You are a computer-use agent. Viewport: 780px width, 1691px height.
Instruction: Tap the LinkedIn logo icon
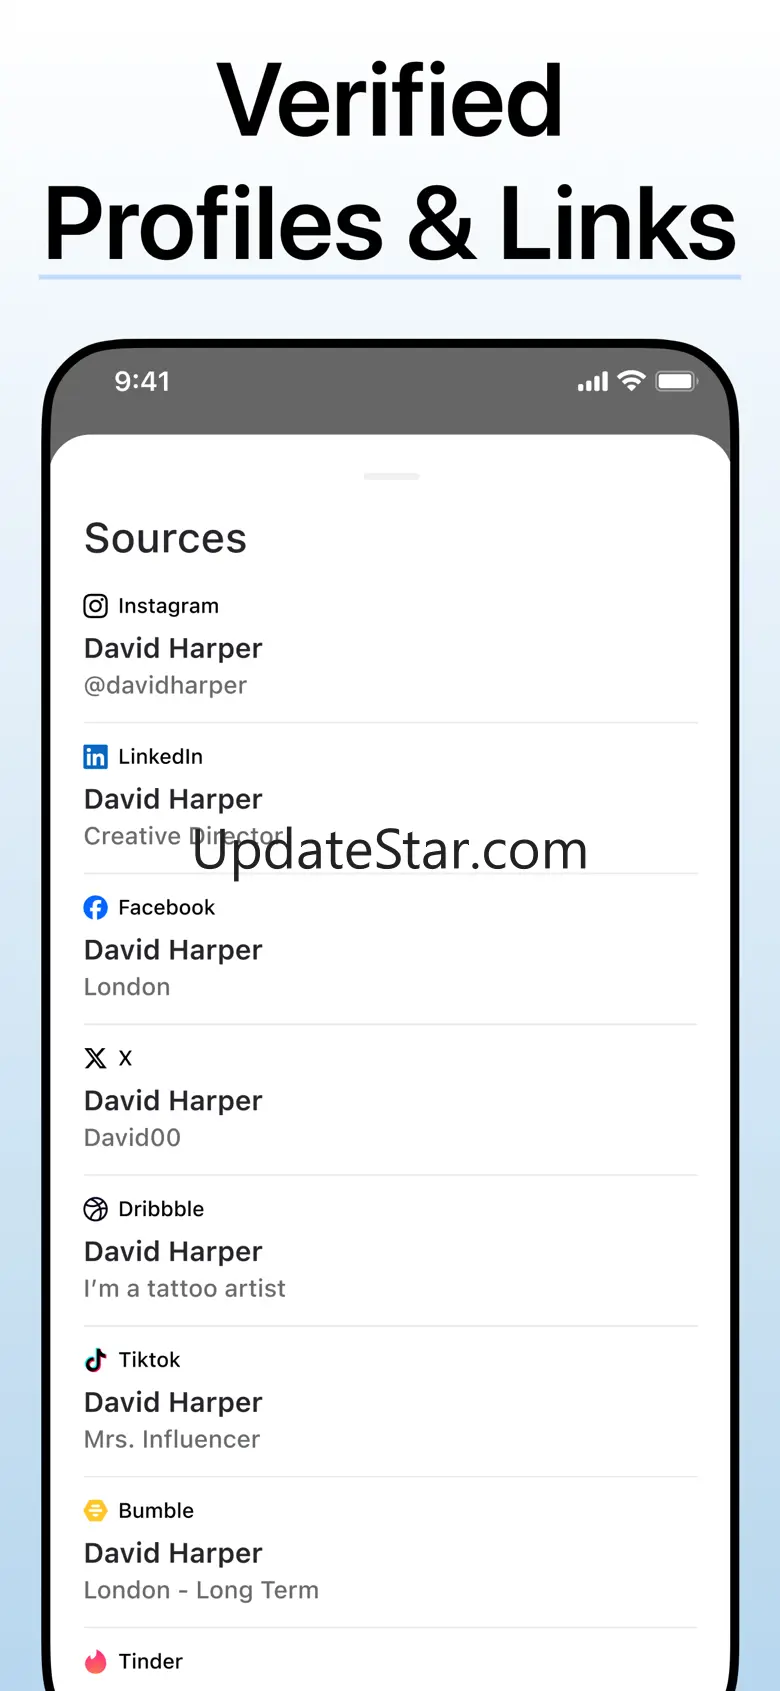pyautogui.click(x=95, y=757)
